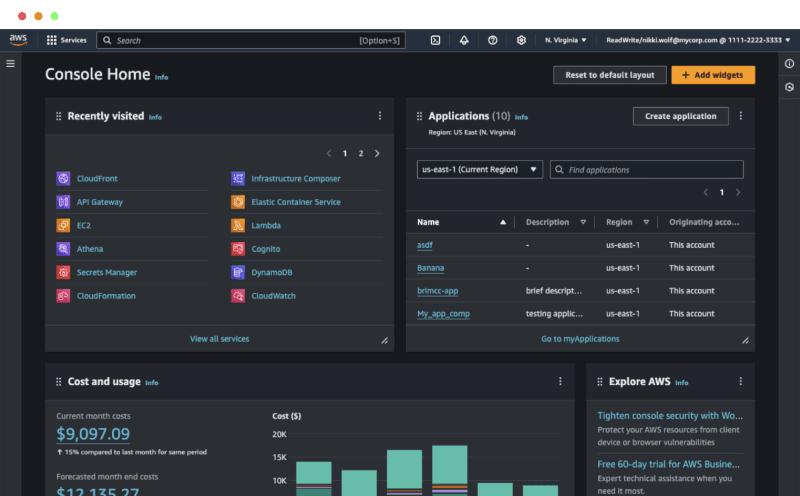Image resolution: width=800 pixels, height=496 pixels.
Task: Grab the Explore AWS drag handle
Action: click(599, 382)
